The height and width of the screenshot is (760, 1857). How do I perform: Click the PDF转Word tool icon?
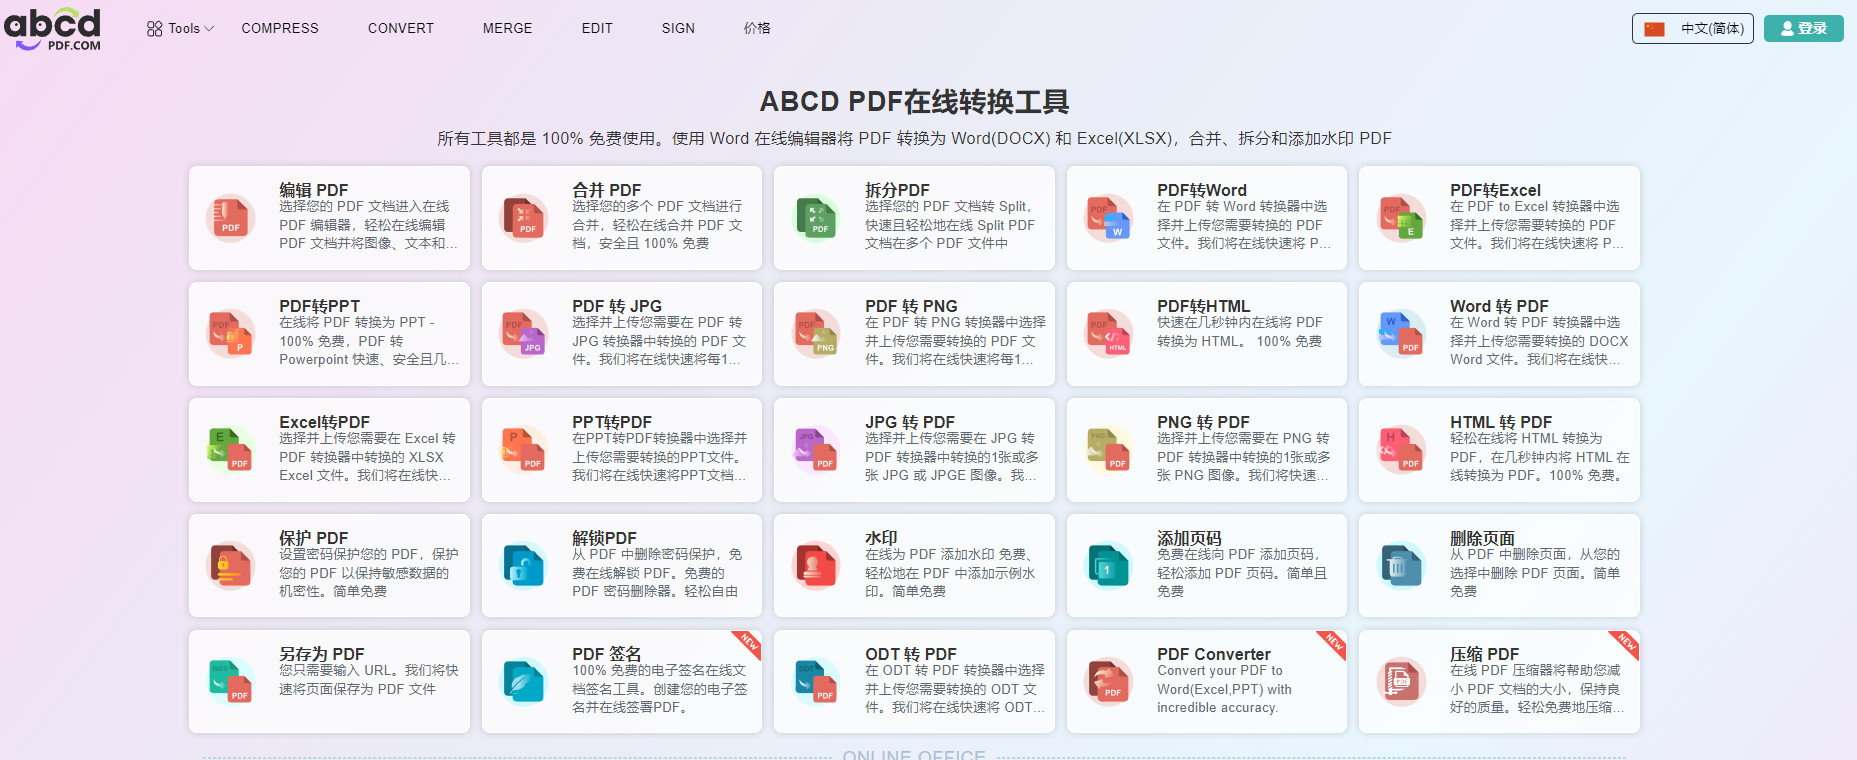tap(1109, 218)
